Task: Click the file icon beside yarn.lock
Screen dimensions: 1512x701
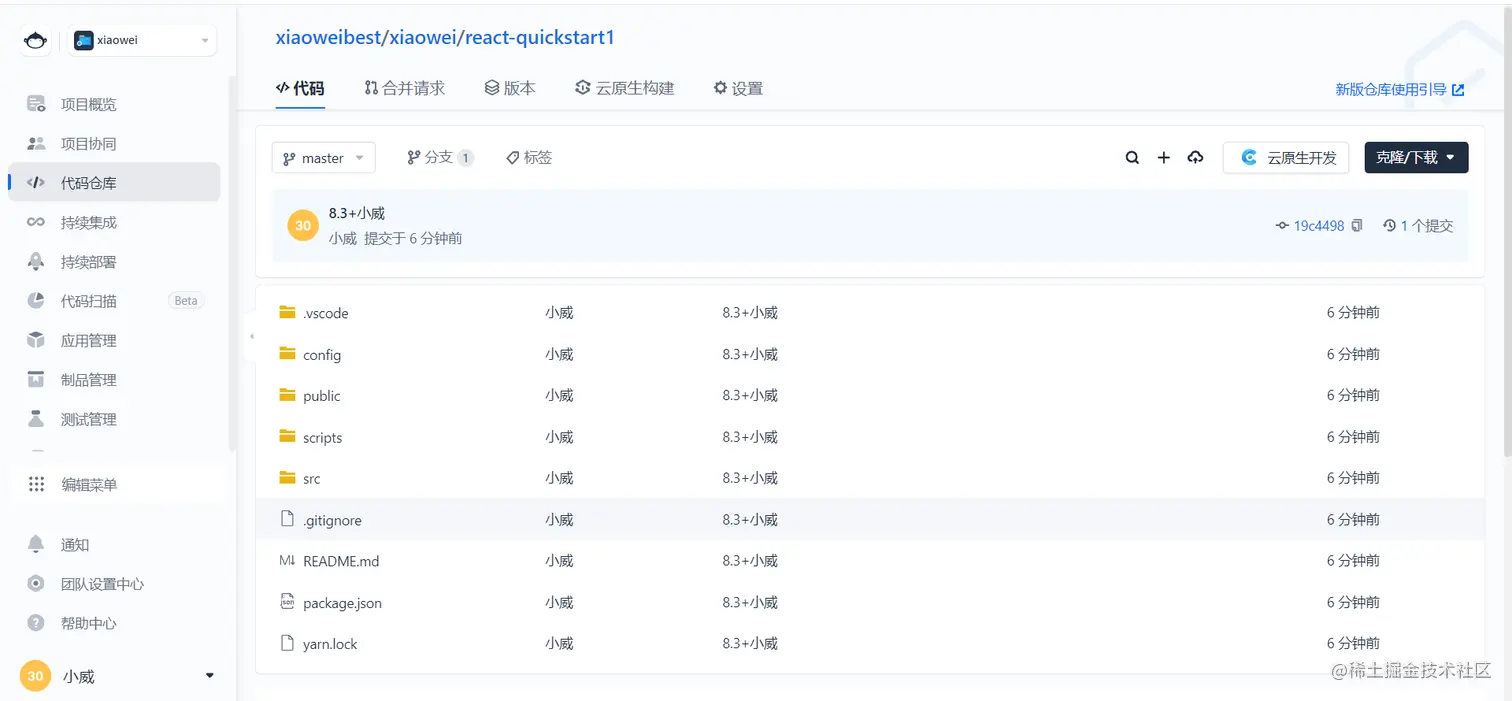Action: [287, 643]
